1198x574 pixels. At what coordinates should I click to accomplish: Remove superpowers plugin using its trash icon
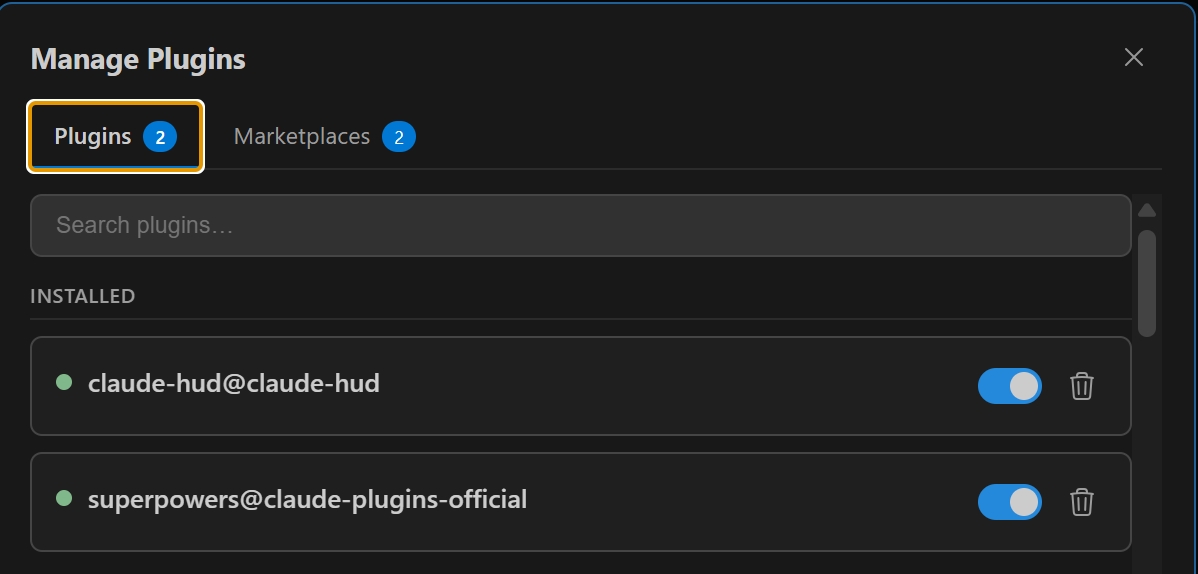[1081, 502]
